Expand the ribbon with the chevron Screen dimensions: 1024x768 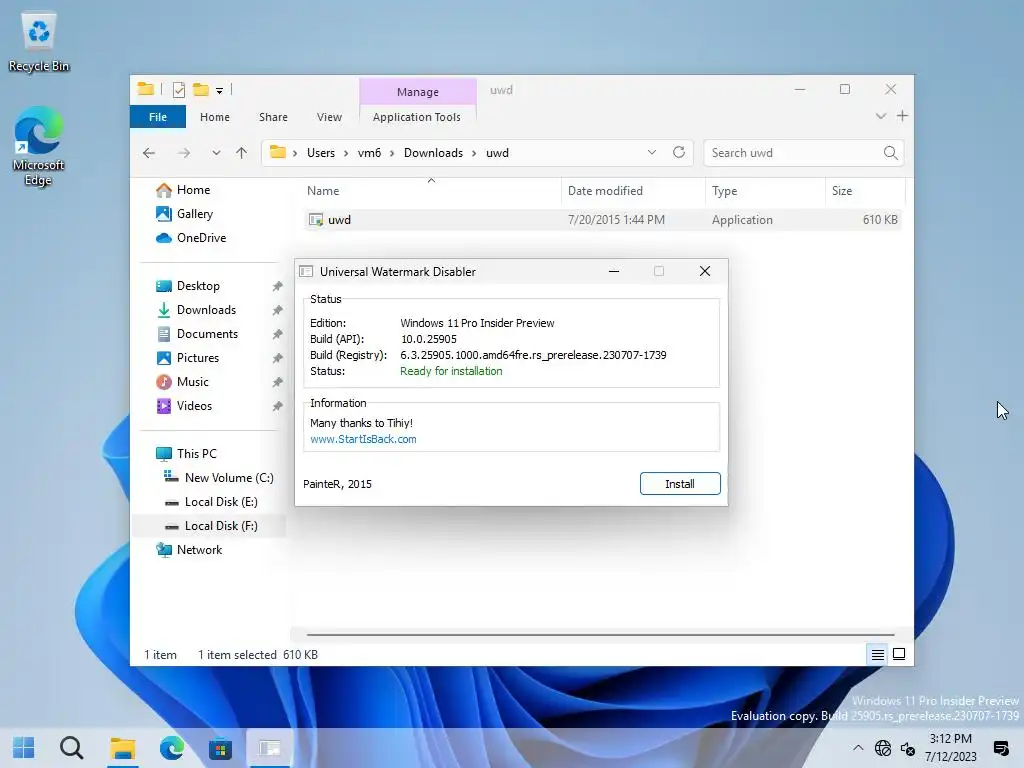[881, 116]
